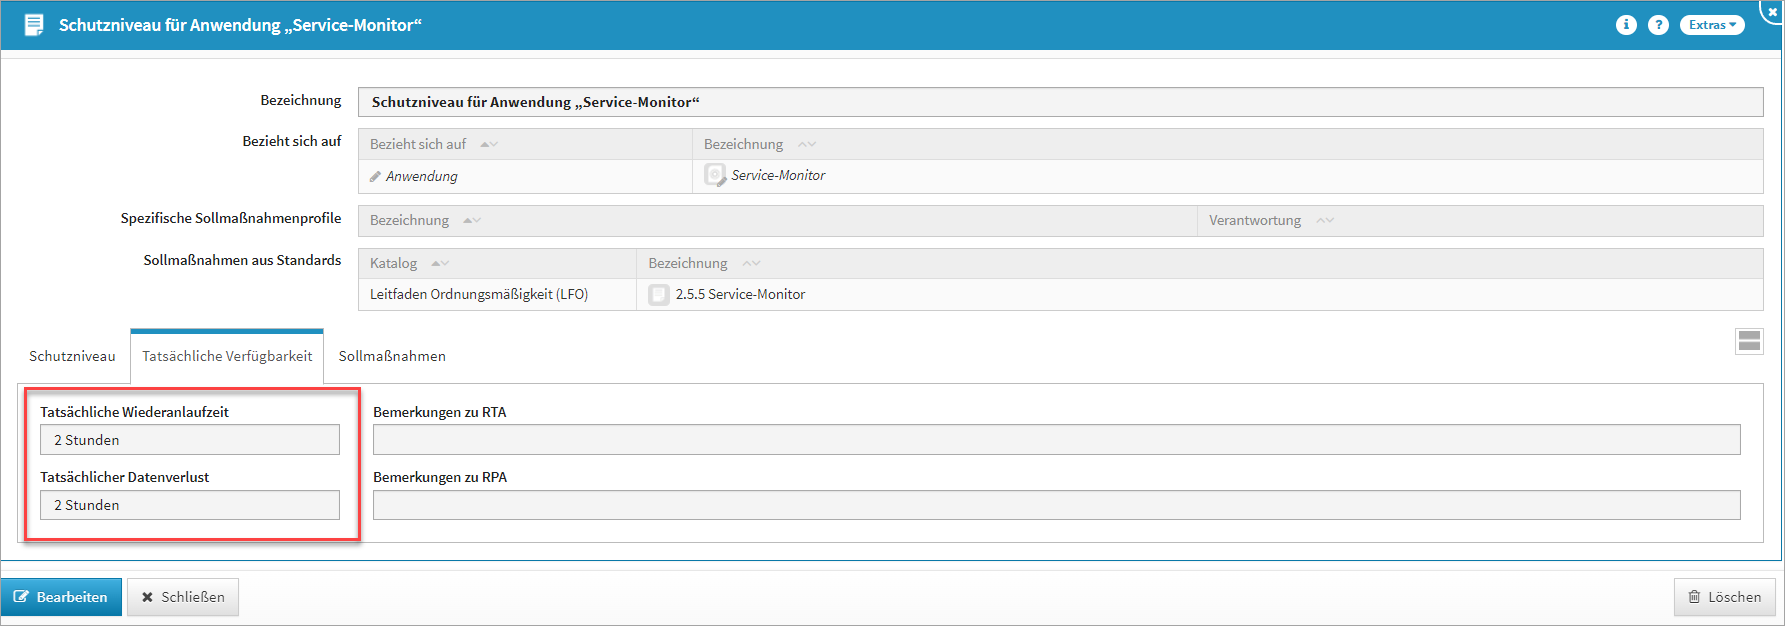
Task: Click the Service-Monitor application icon
Action: [x=715, y=175]
